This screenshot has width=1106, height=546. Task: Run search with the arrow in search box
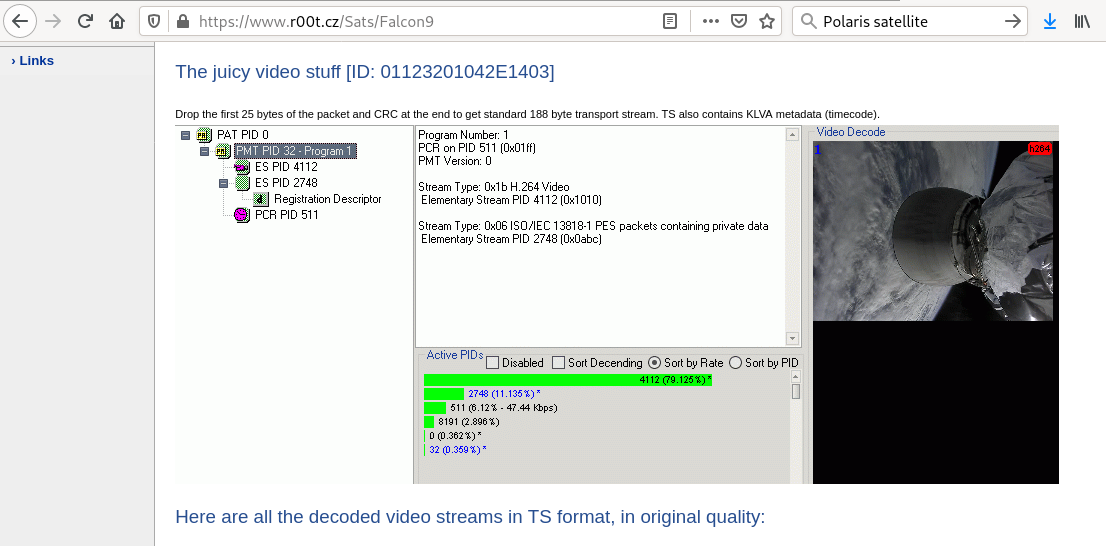tap(1012, 21)
